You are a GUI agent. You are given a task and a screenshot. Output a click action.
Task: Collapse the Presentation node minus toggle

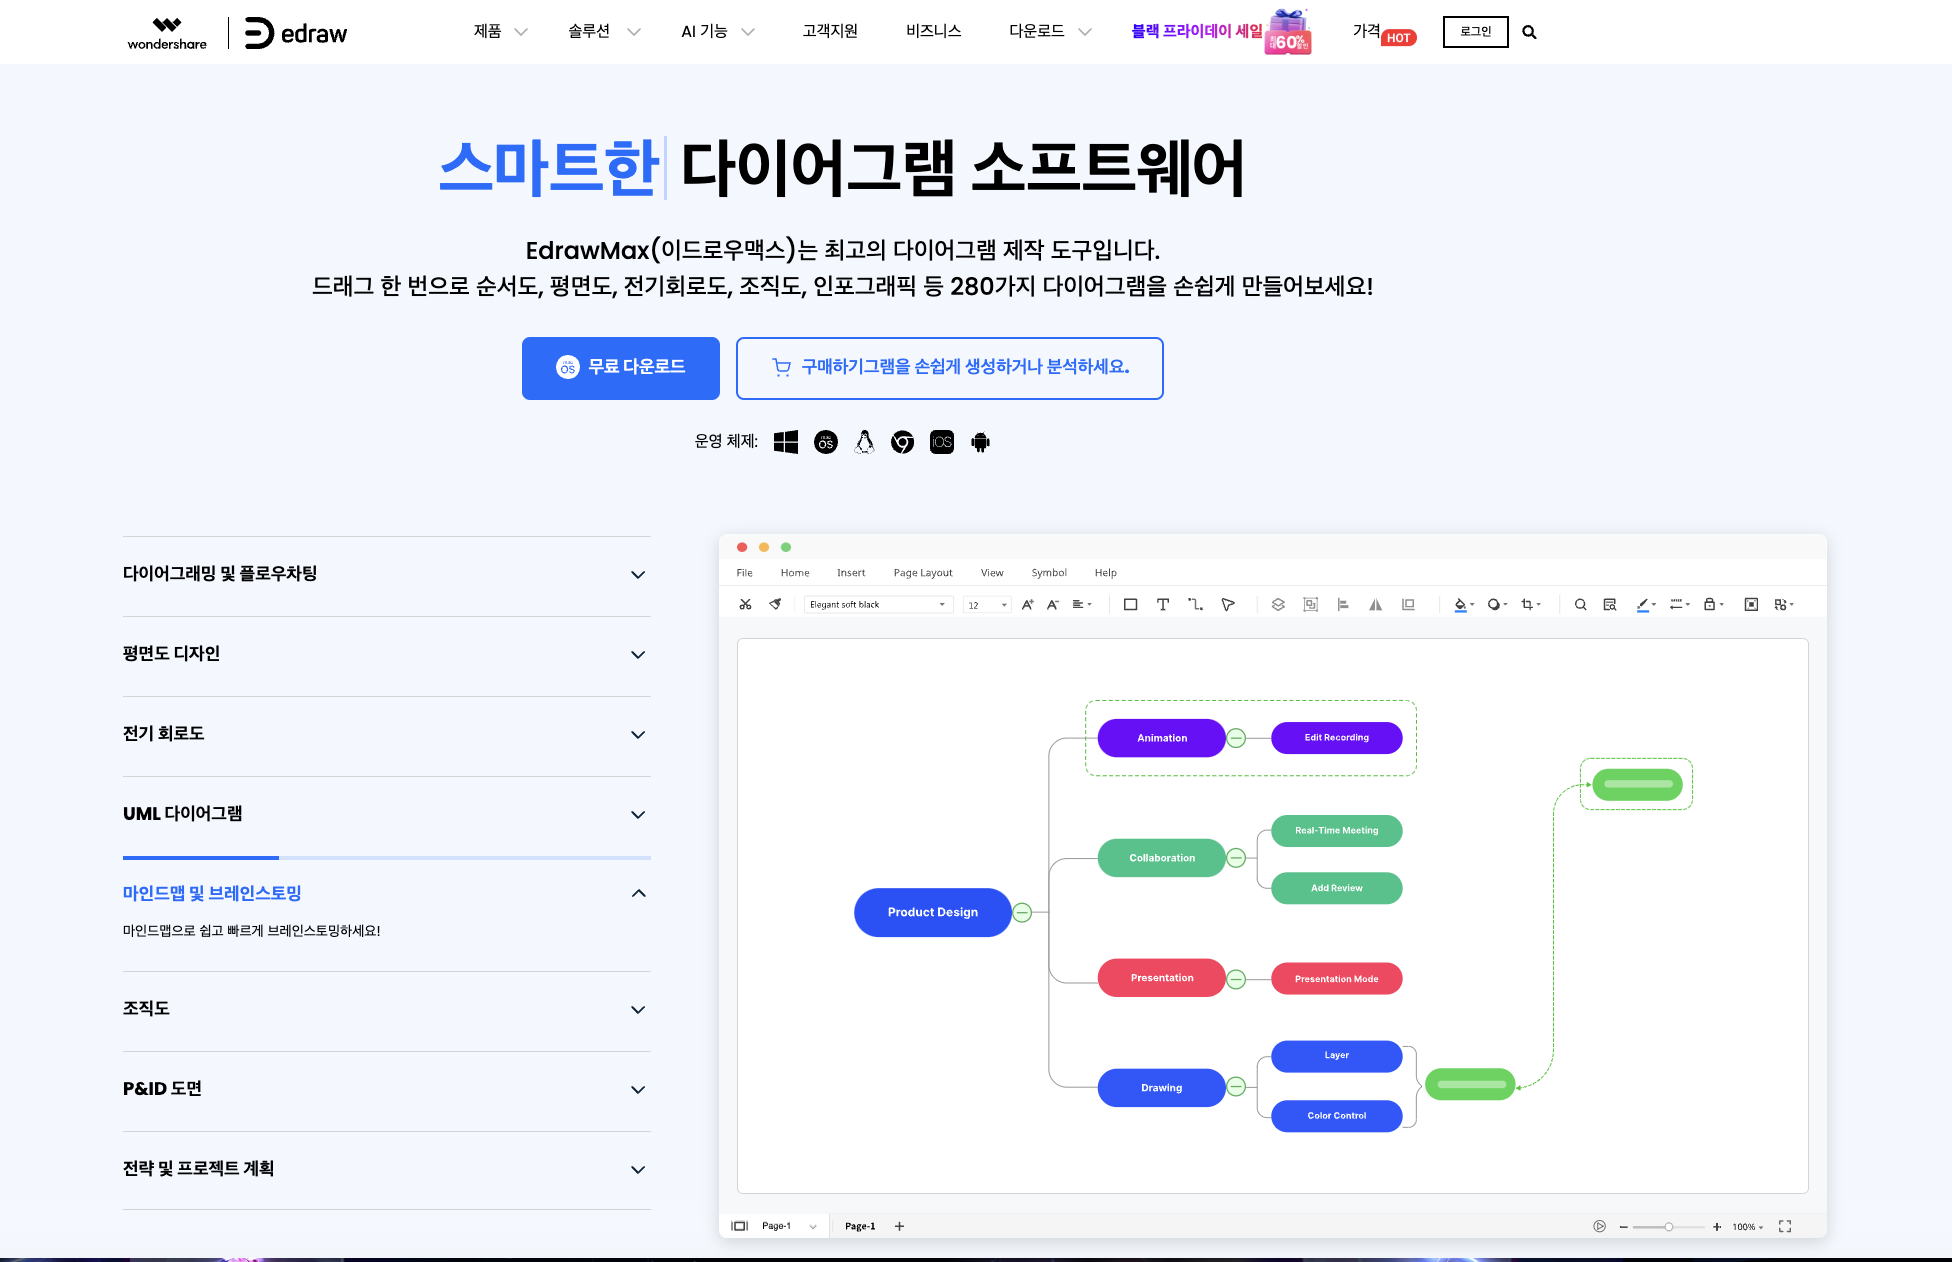point(1236,979)
